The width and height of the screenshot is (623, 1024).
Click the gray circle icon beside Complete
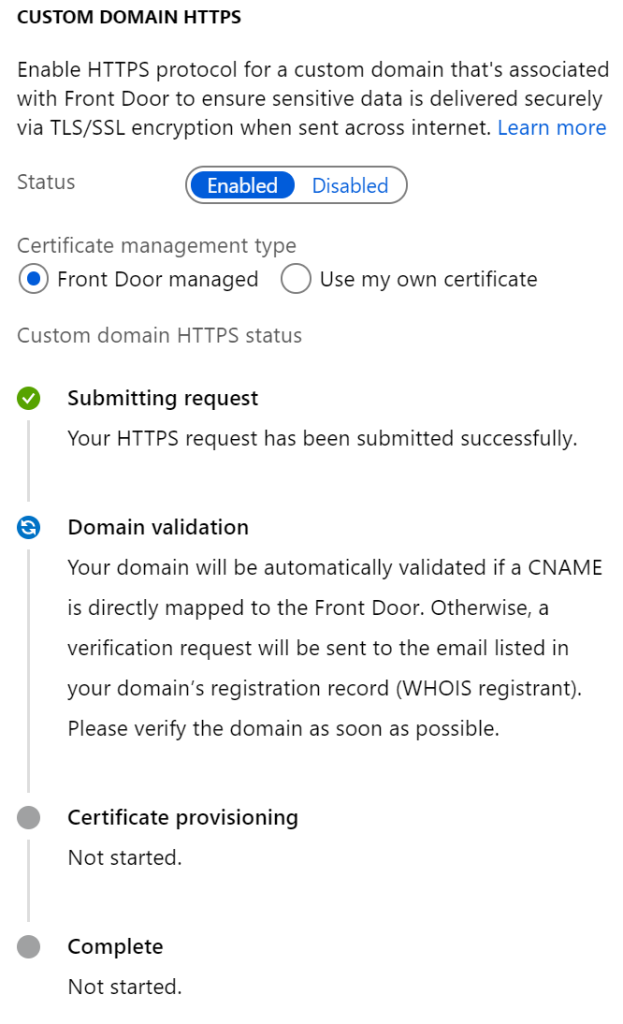(x=29, y=946)
